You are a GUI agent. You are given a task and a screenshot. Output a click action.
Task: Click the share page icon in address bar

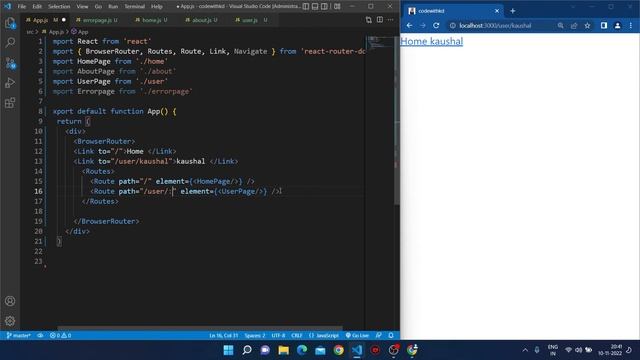[574, 25]
